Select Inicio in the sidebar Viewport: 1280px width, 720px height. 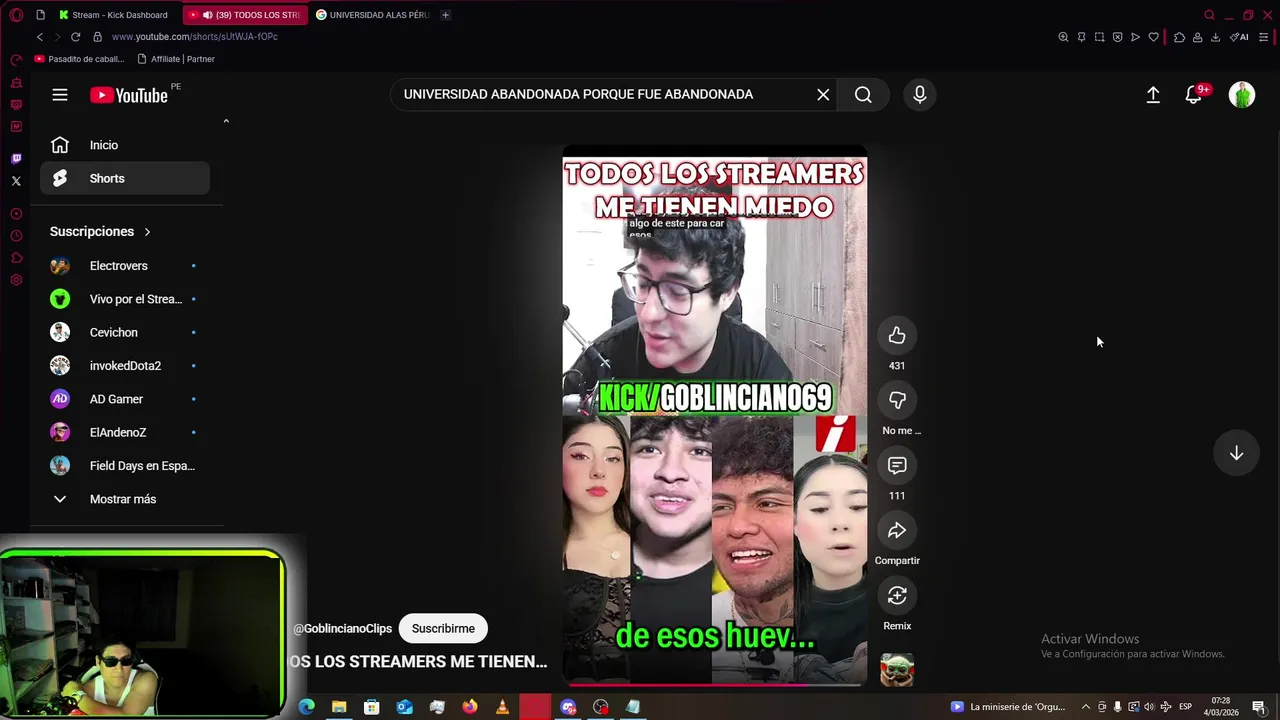pos(125,145)
